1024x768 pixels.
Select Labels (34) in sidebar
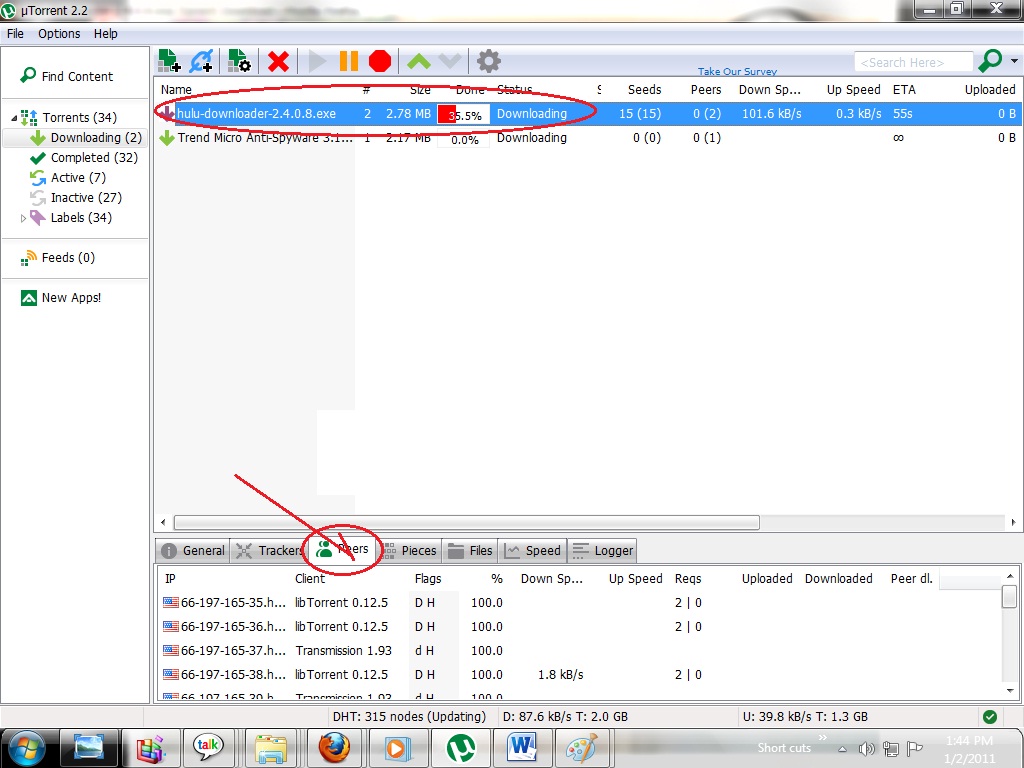[x=71, y=217]
